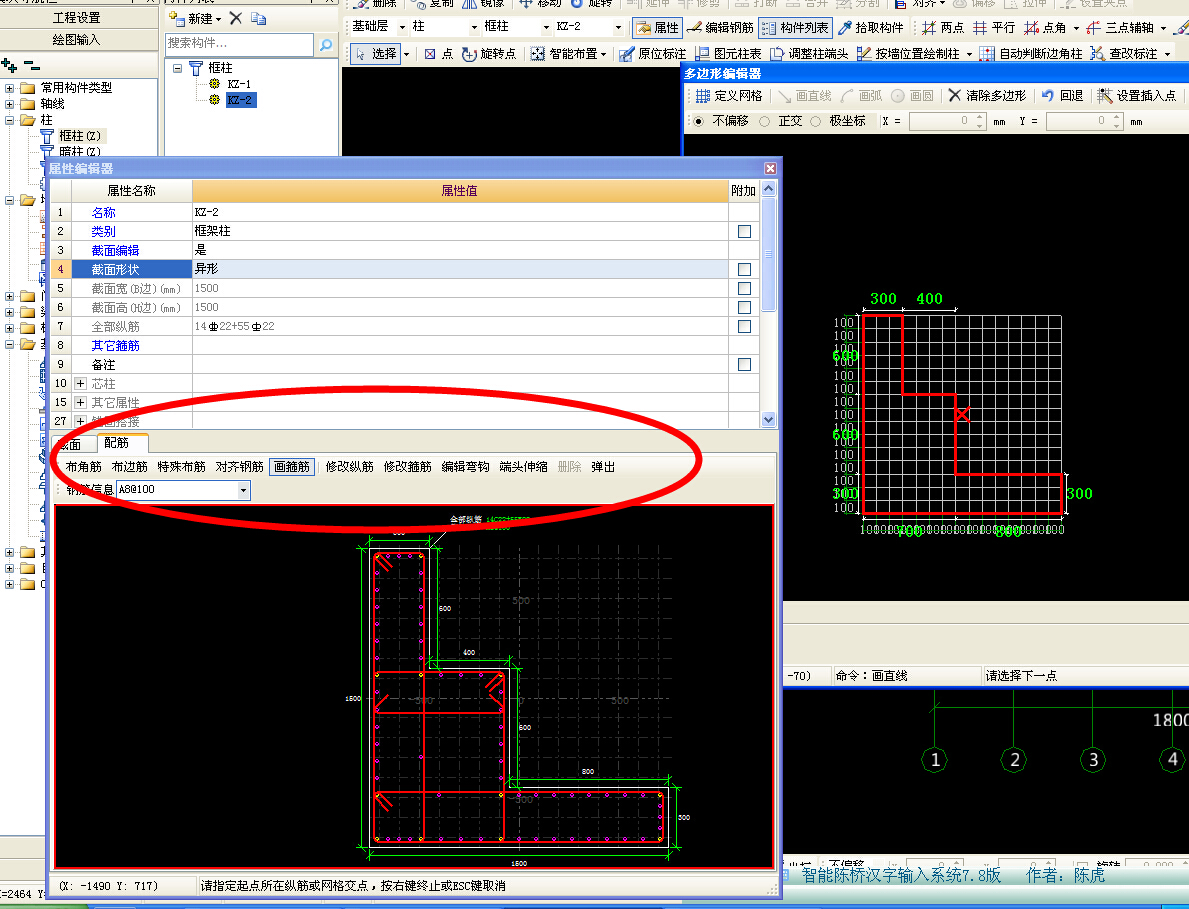Screen dimensions: 1189x909
Task: Open the 新建 dropdown arrow
Action: 218,19
